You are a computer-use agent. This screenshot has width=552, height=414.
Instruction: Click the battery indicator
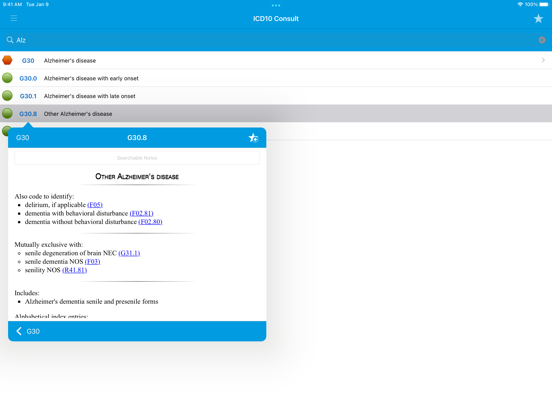[x=544, y=4]
